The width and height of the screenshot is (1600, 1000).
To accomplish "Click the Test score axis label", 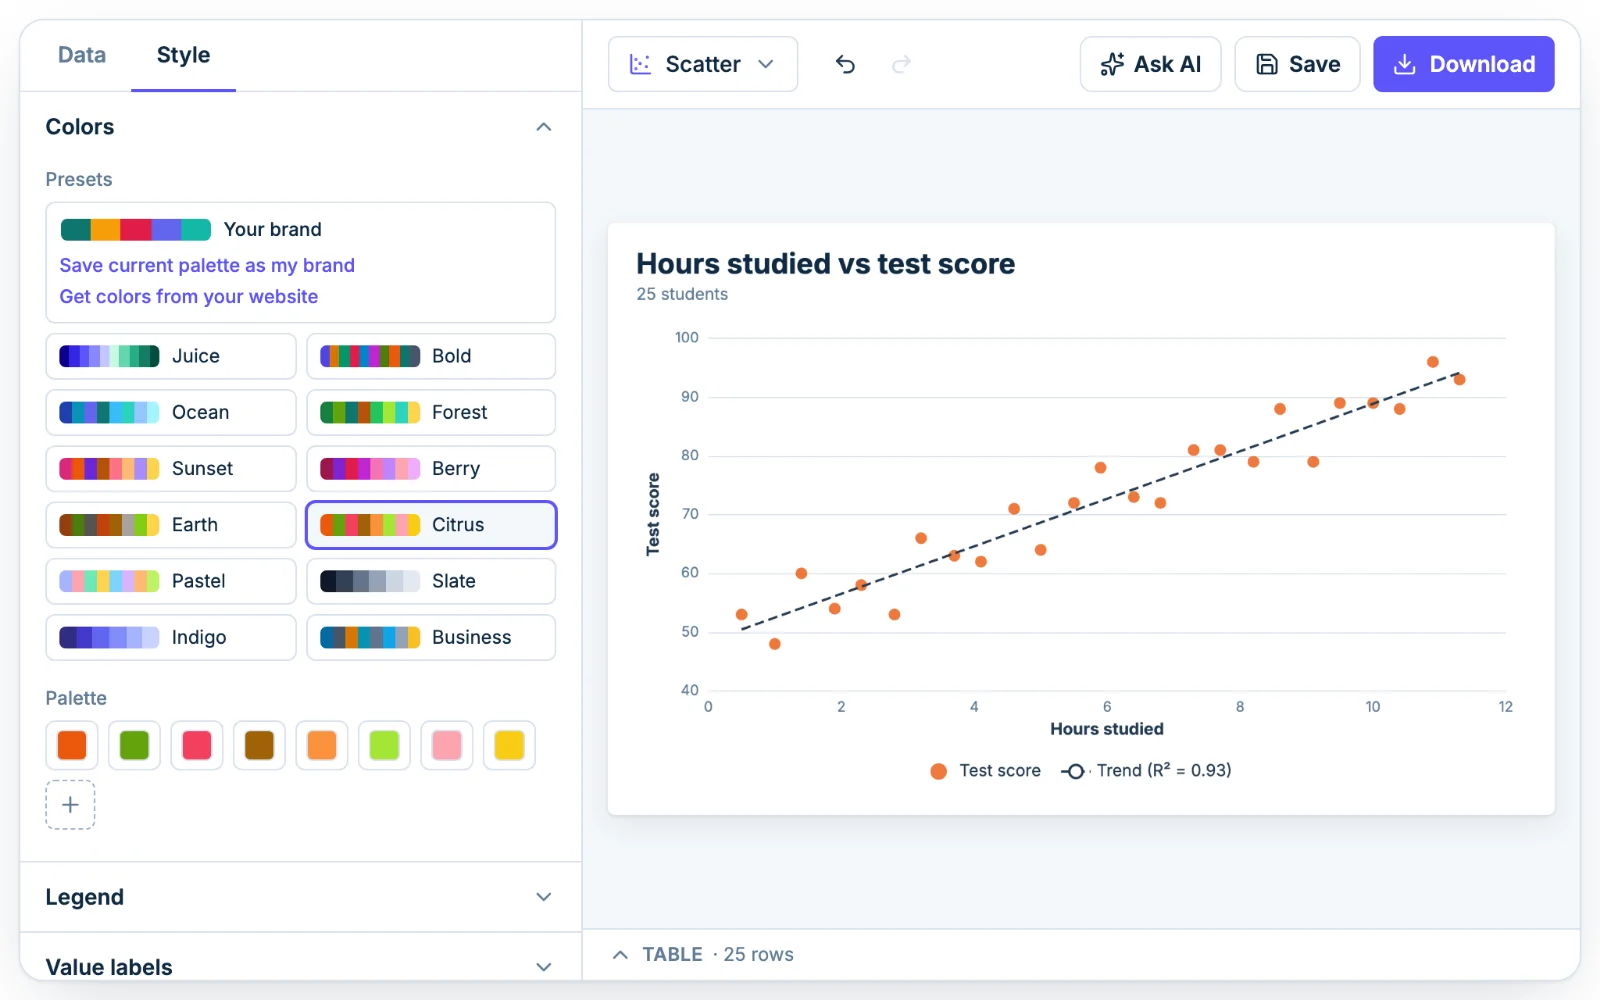I will 653,514.
